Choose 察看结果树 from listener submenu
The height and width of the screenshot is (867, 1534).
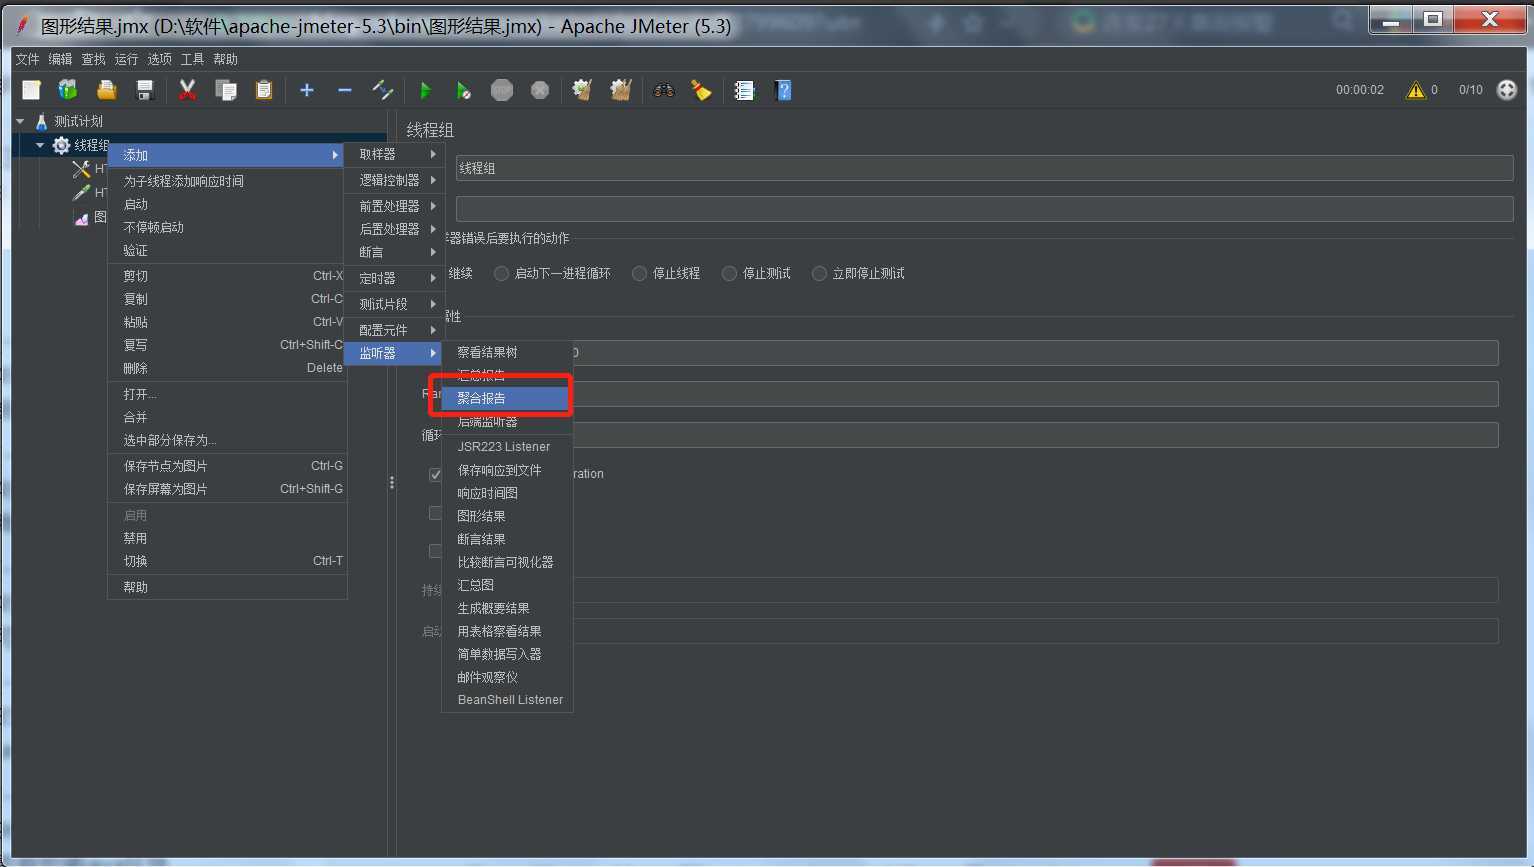(x=507, y=352)
